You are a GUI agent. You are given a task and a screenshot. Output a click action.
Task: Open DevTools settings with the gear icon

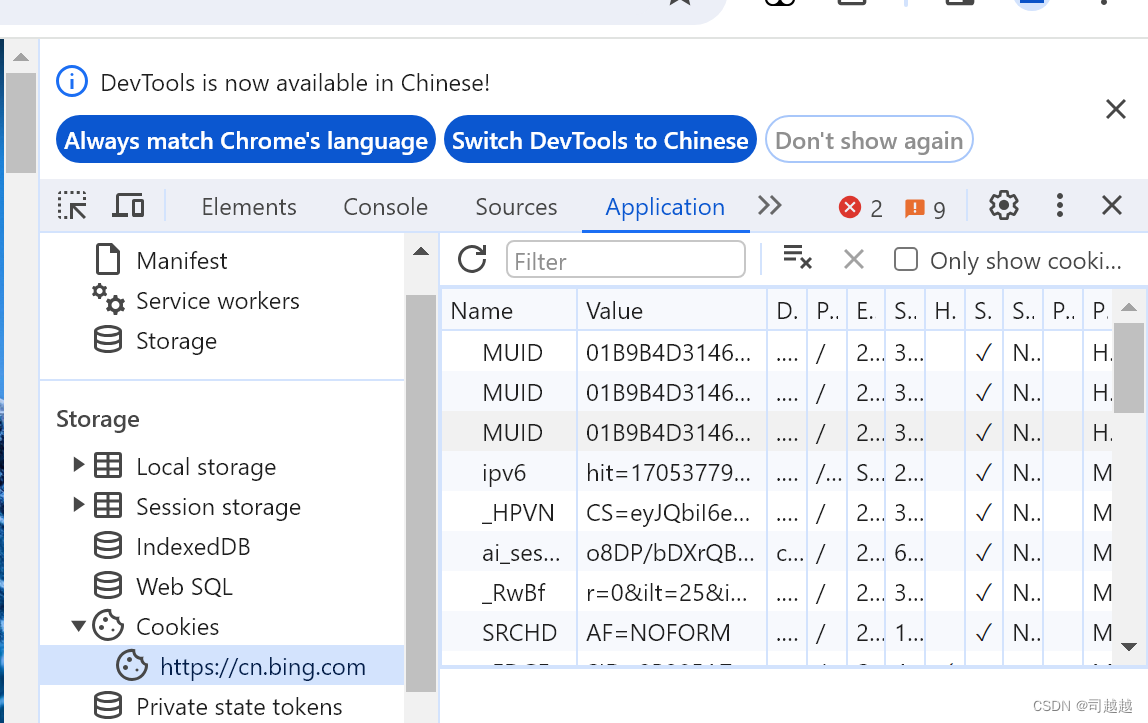pos(1003,205)
